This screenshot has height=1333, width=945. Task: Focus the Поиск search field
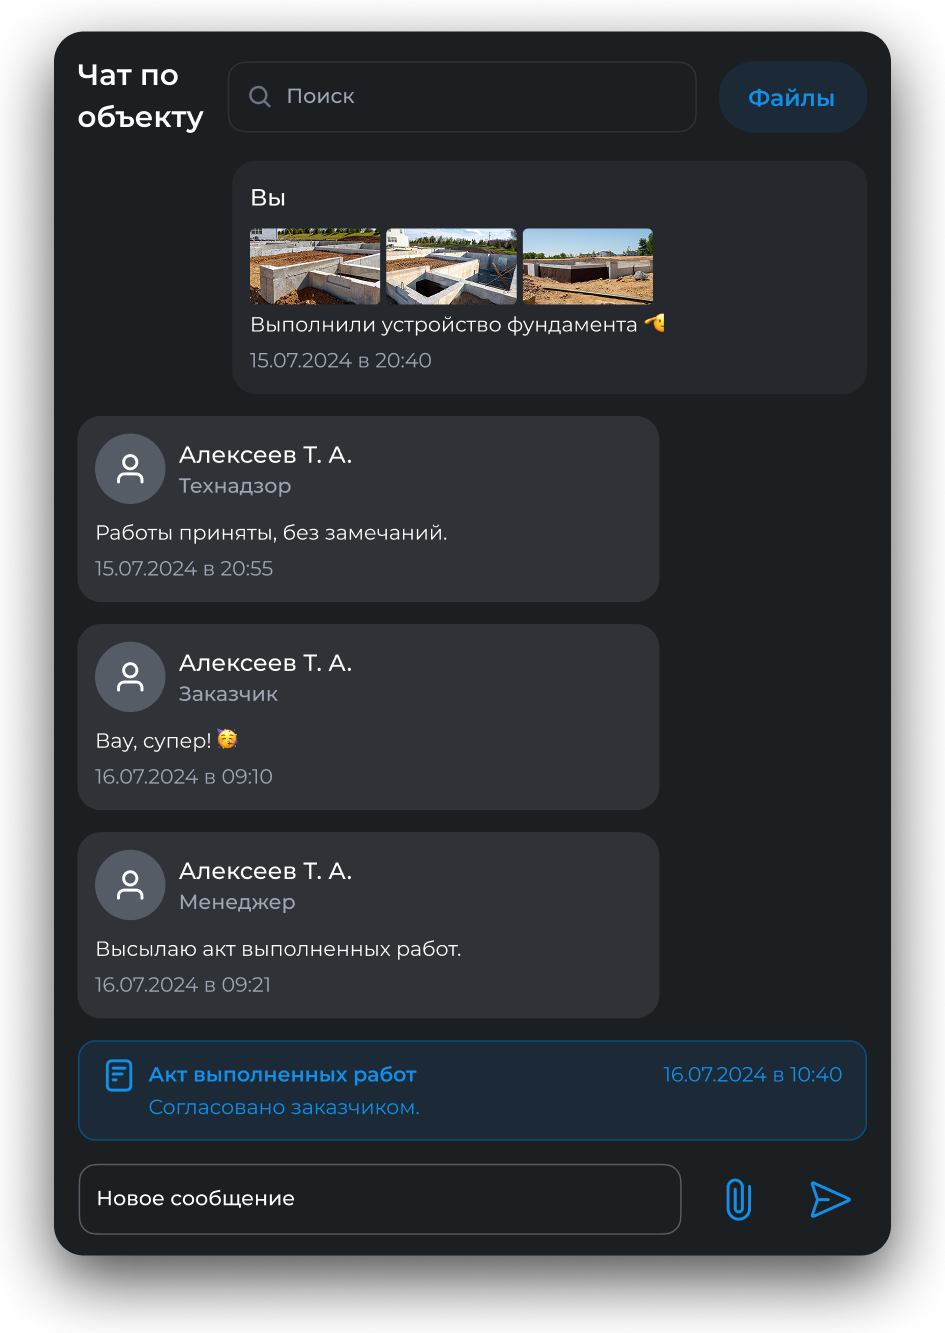click(462, 97)
